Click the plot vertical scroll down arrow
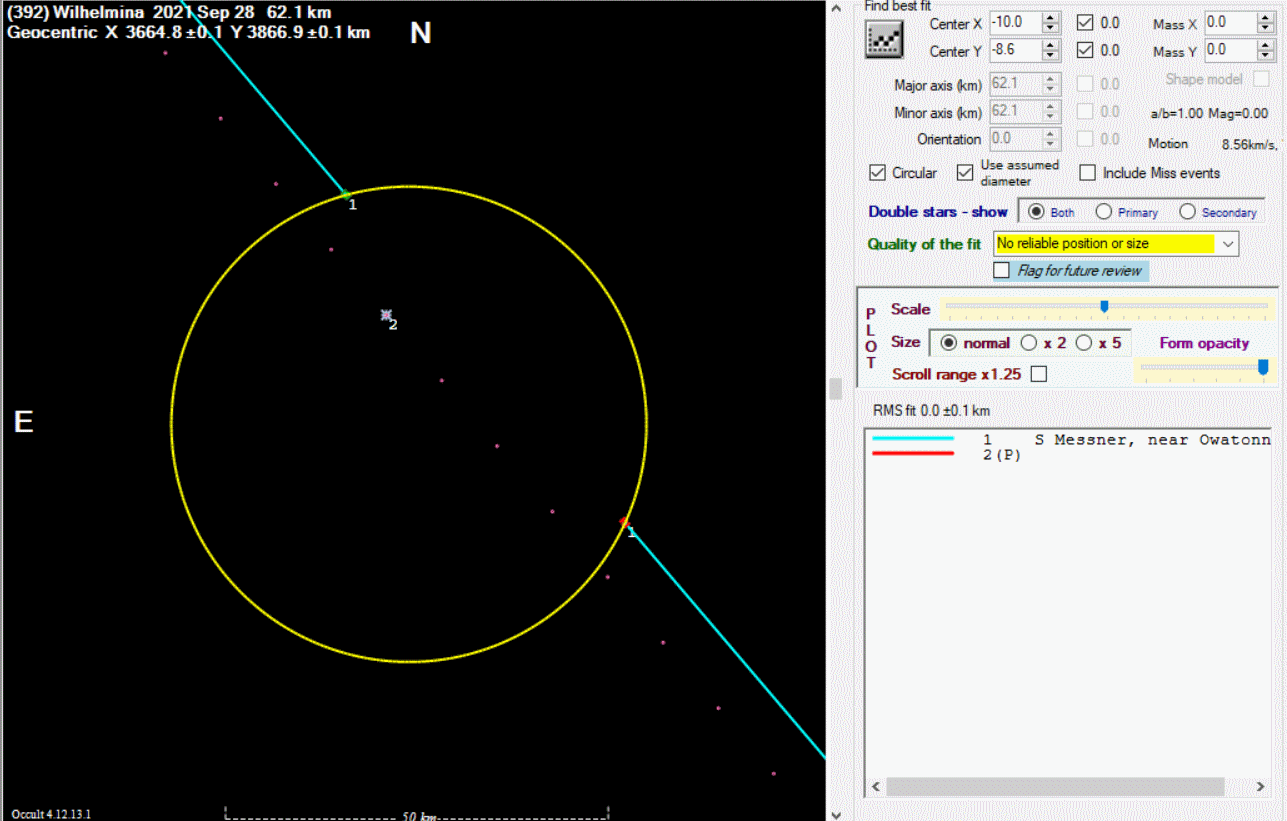 836,813
